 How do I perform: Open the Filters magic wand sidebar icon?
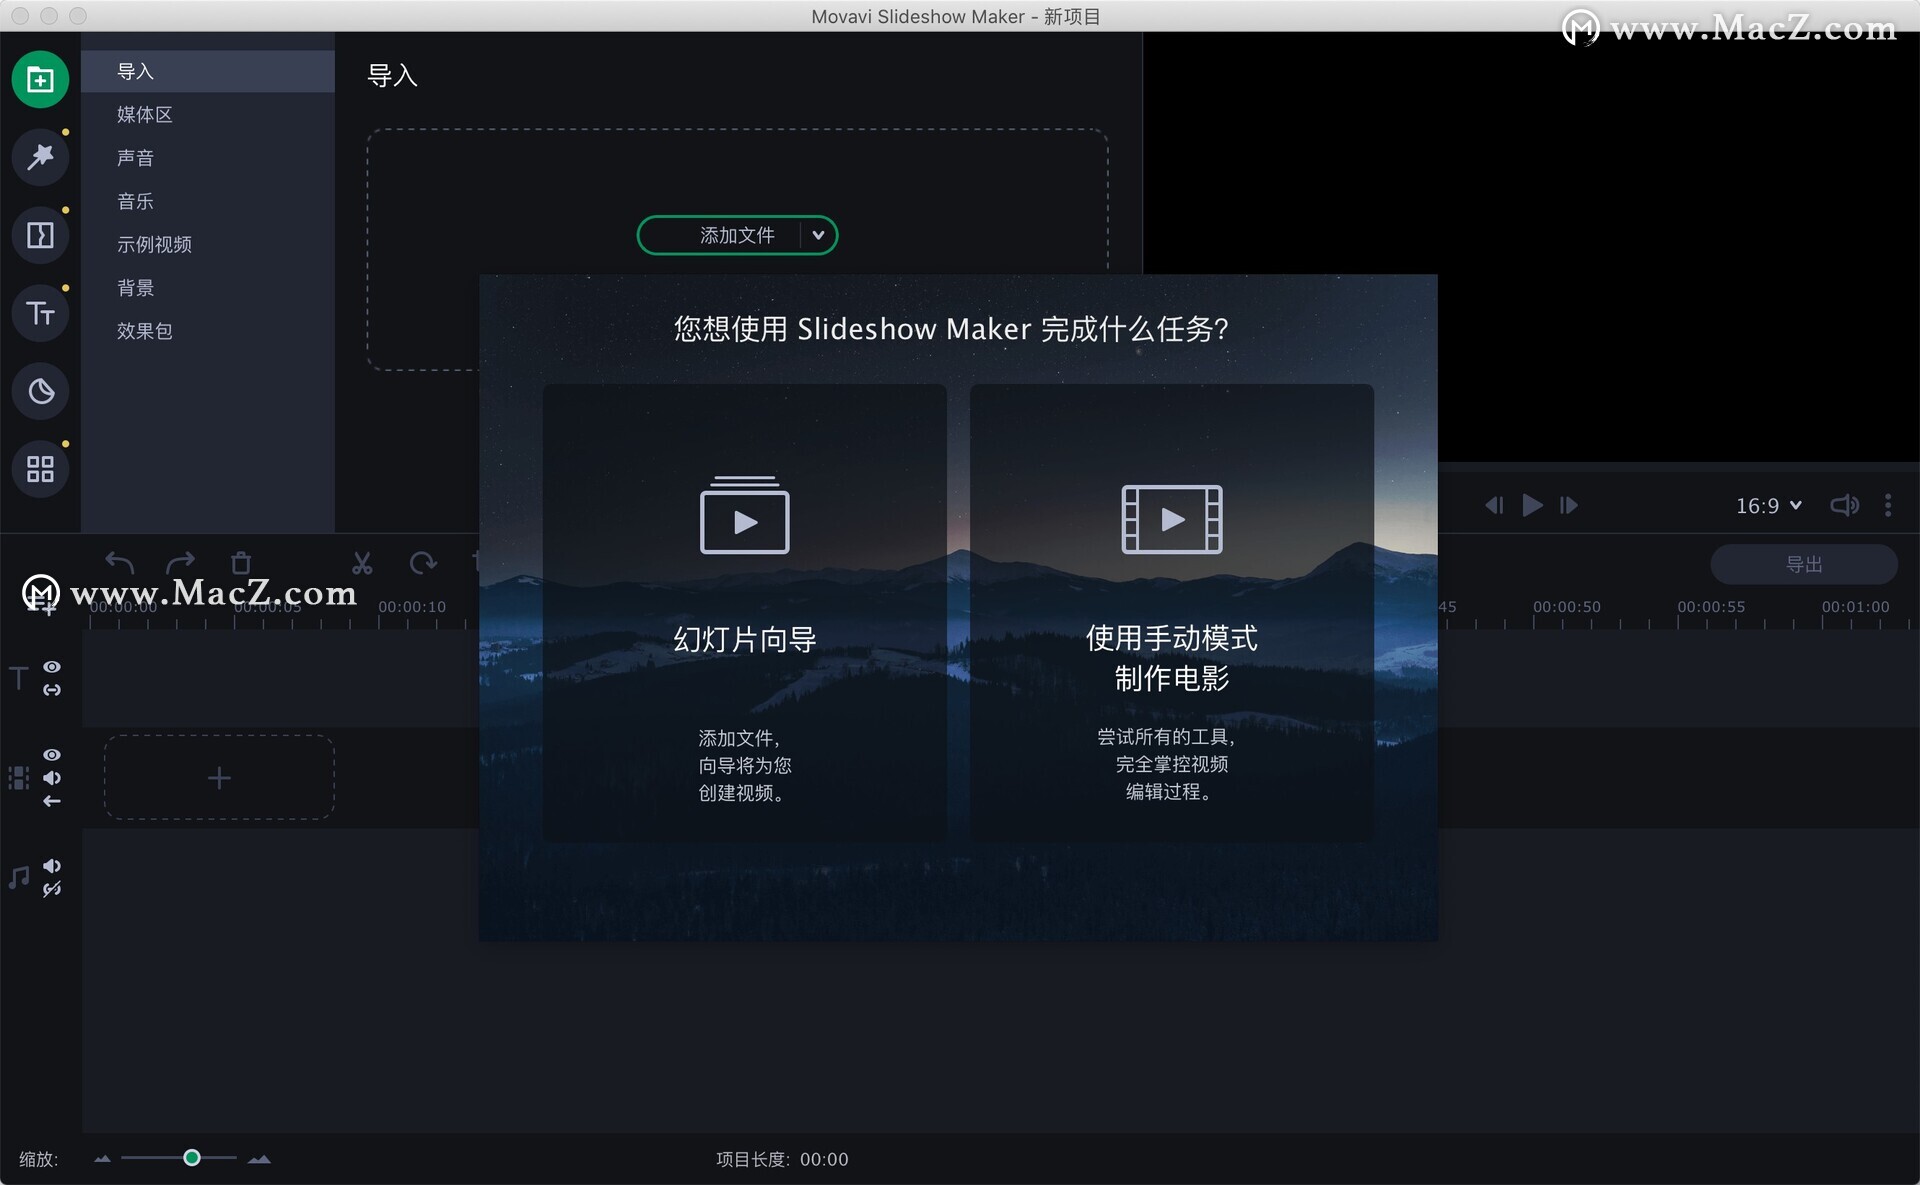pyautogui.click(x=40, y=157)
